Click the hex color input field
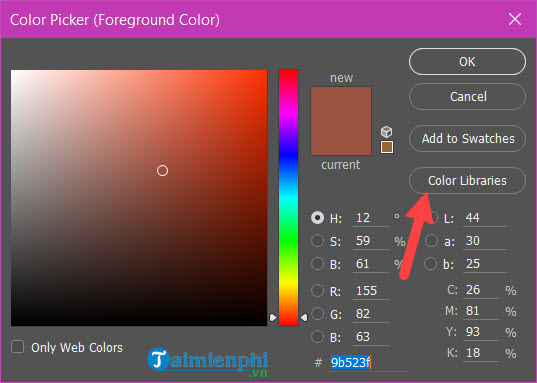 point(368,362)
